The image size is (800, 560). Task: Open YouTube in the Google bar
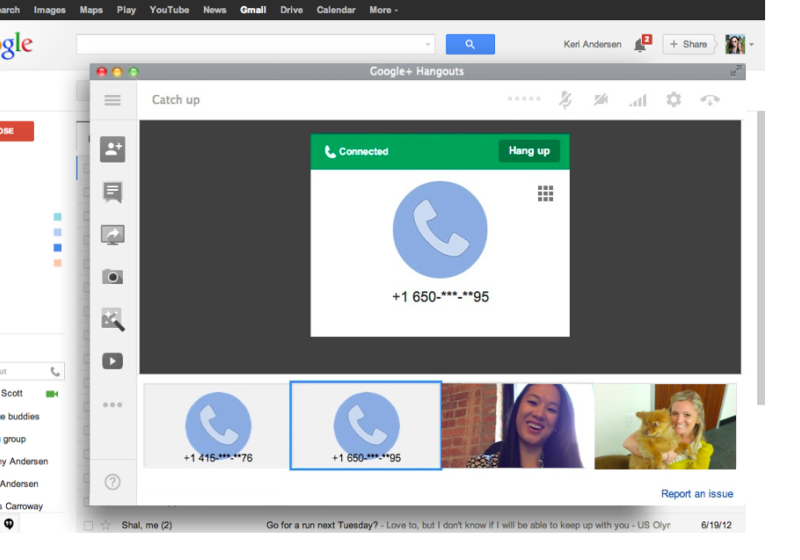tap(169, 10)
